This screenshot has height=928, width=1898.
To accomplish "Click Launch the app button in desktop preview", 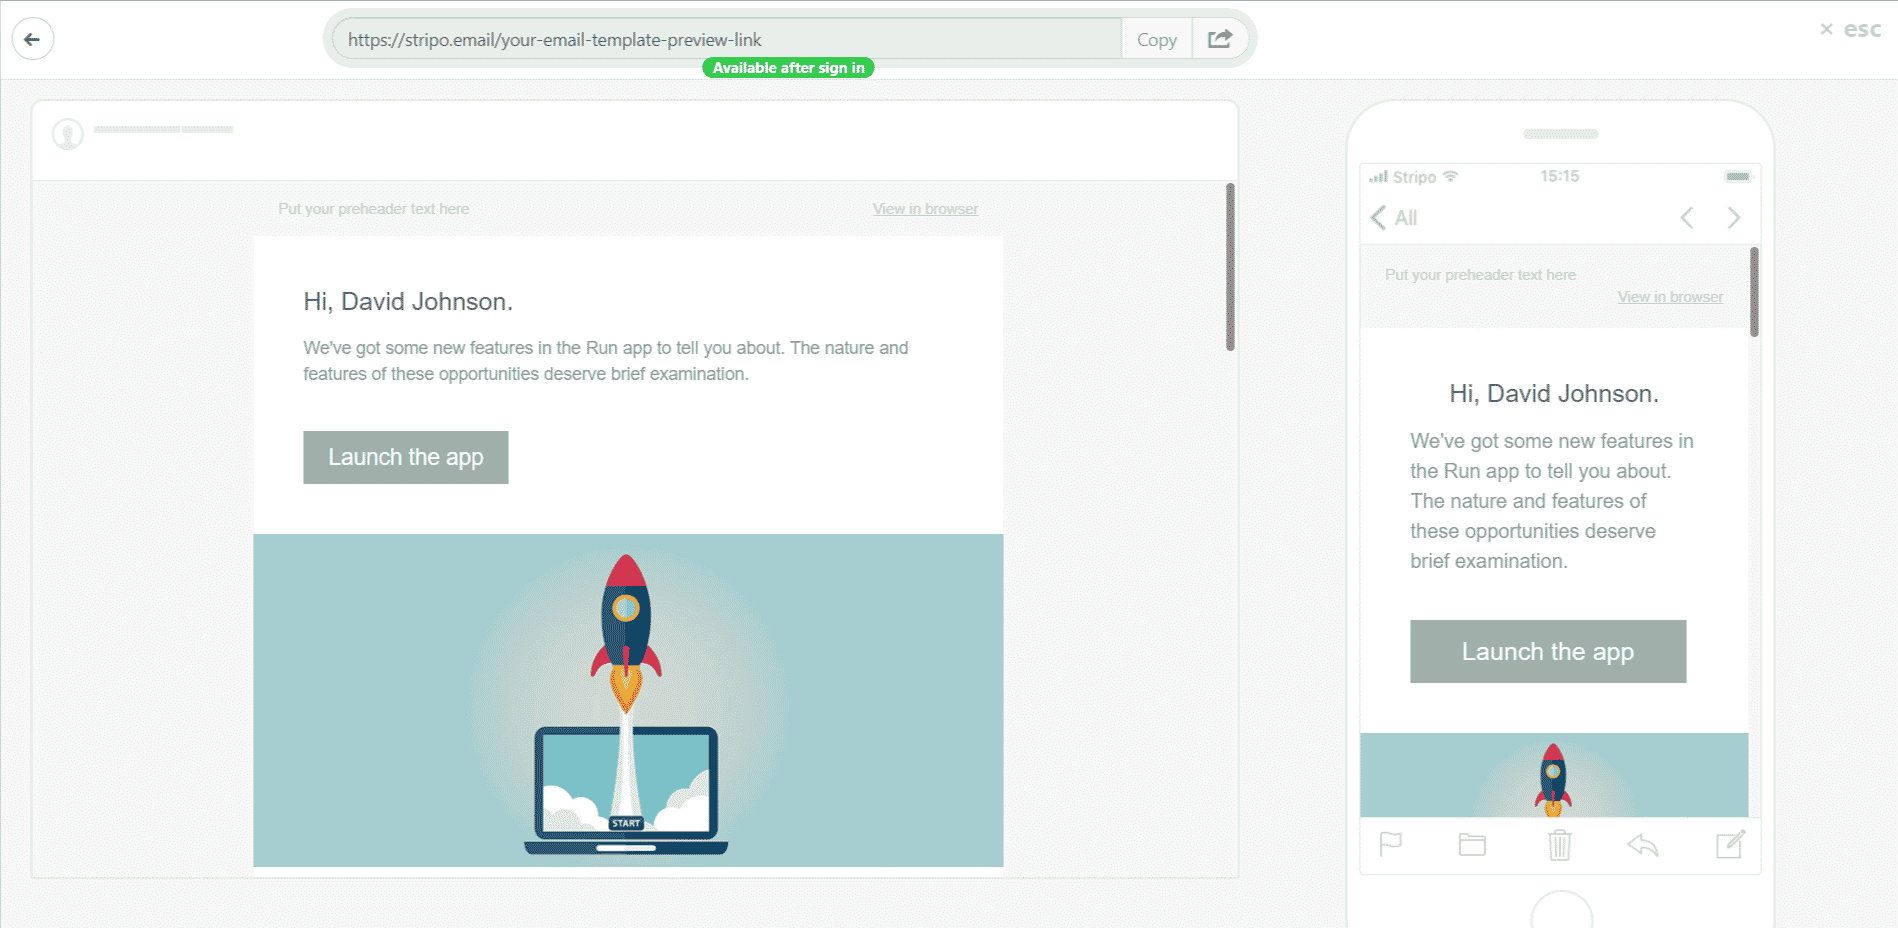I will pos(406,457).
